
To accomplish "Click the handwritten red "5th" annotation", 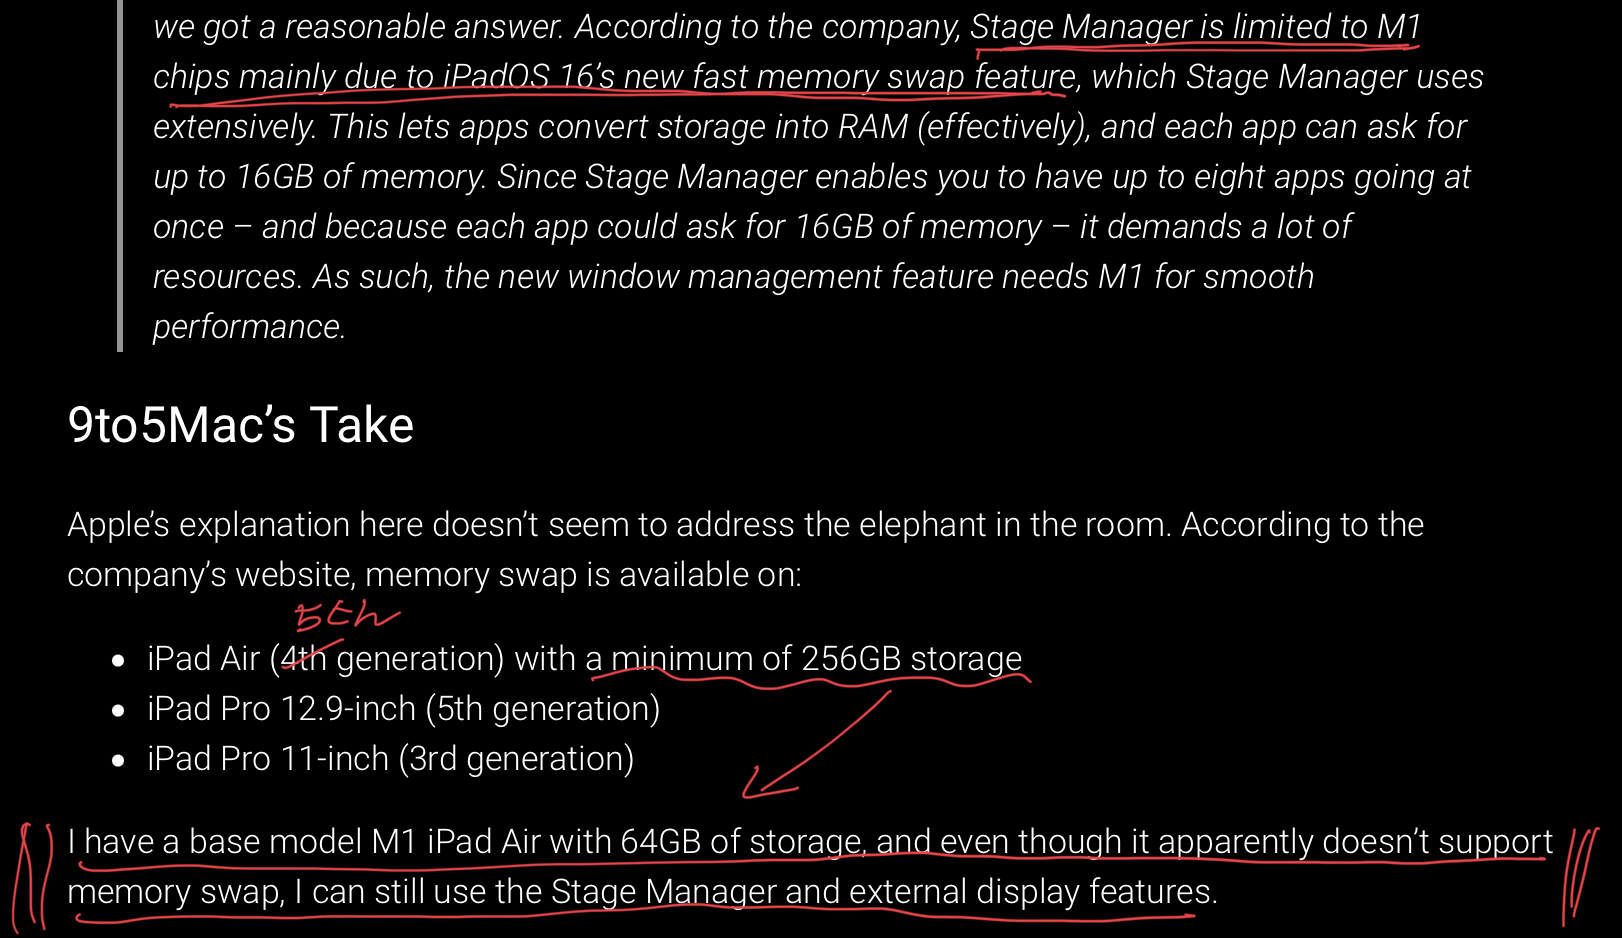I will 346,616.
